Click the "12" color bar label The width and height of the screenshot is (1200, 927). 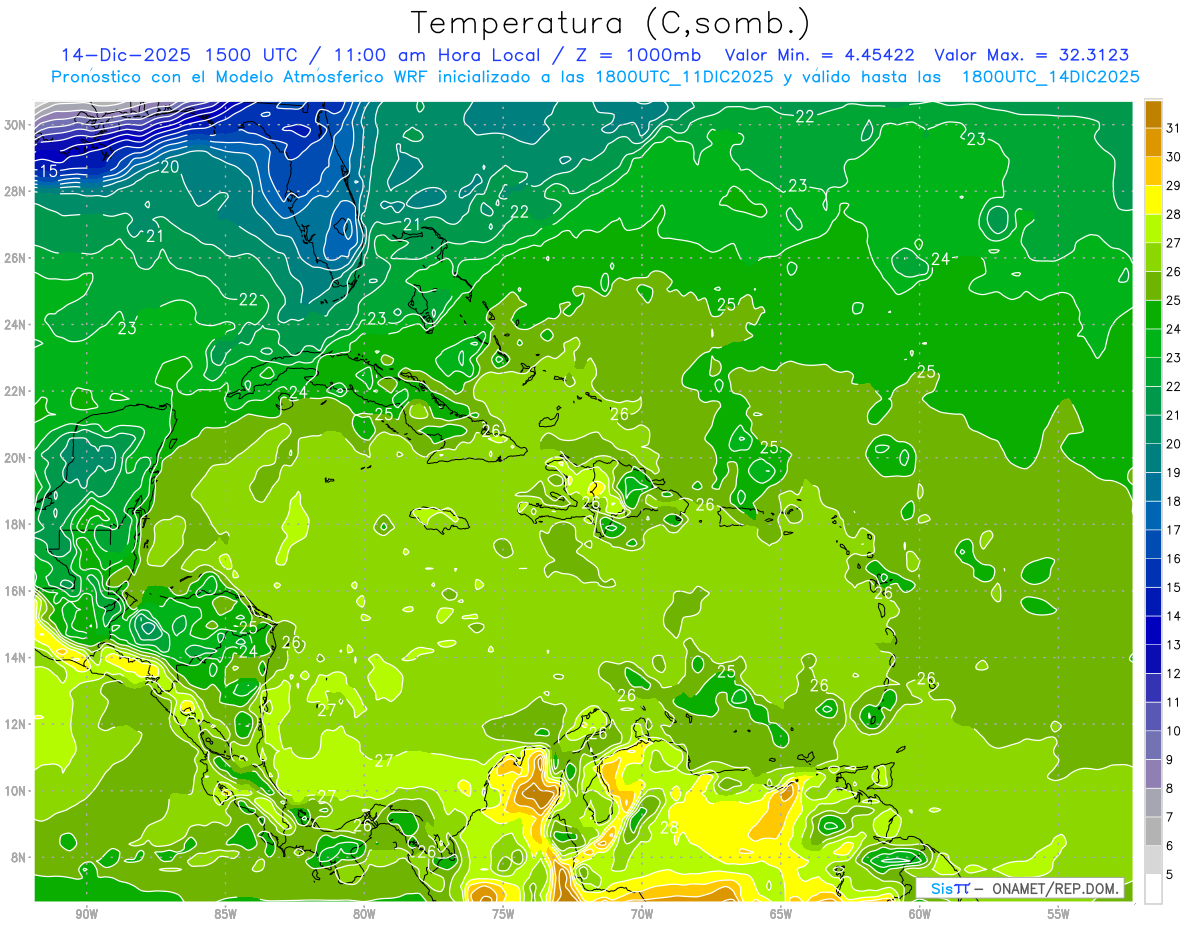(x=1174, y=673)
